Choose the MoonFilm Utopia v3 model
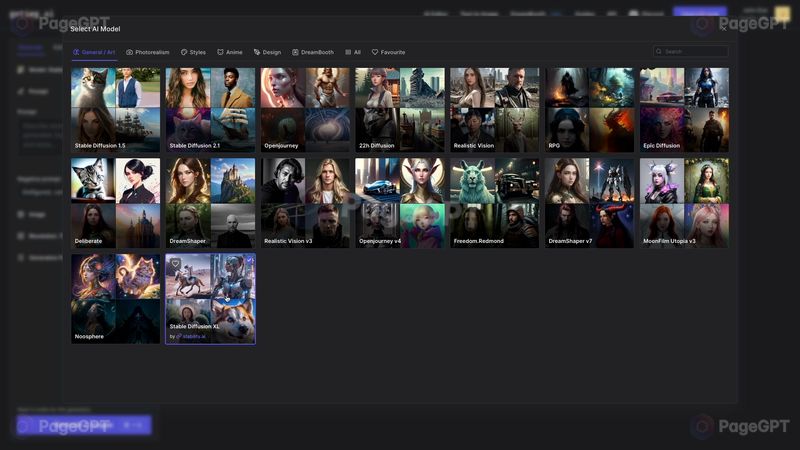This screenshot has width=800, height=450. pyautogui.click(x=684, y=203)
